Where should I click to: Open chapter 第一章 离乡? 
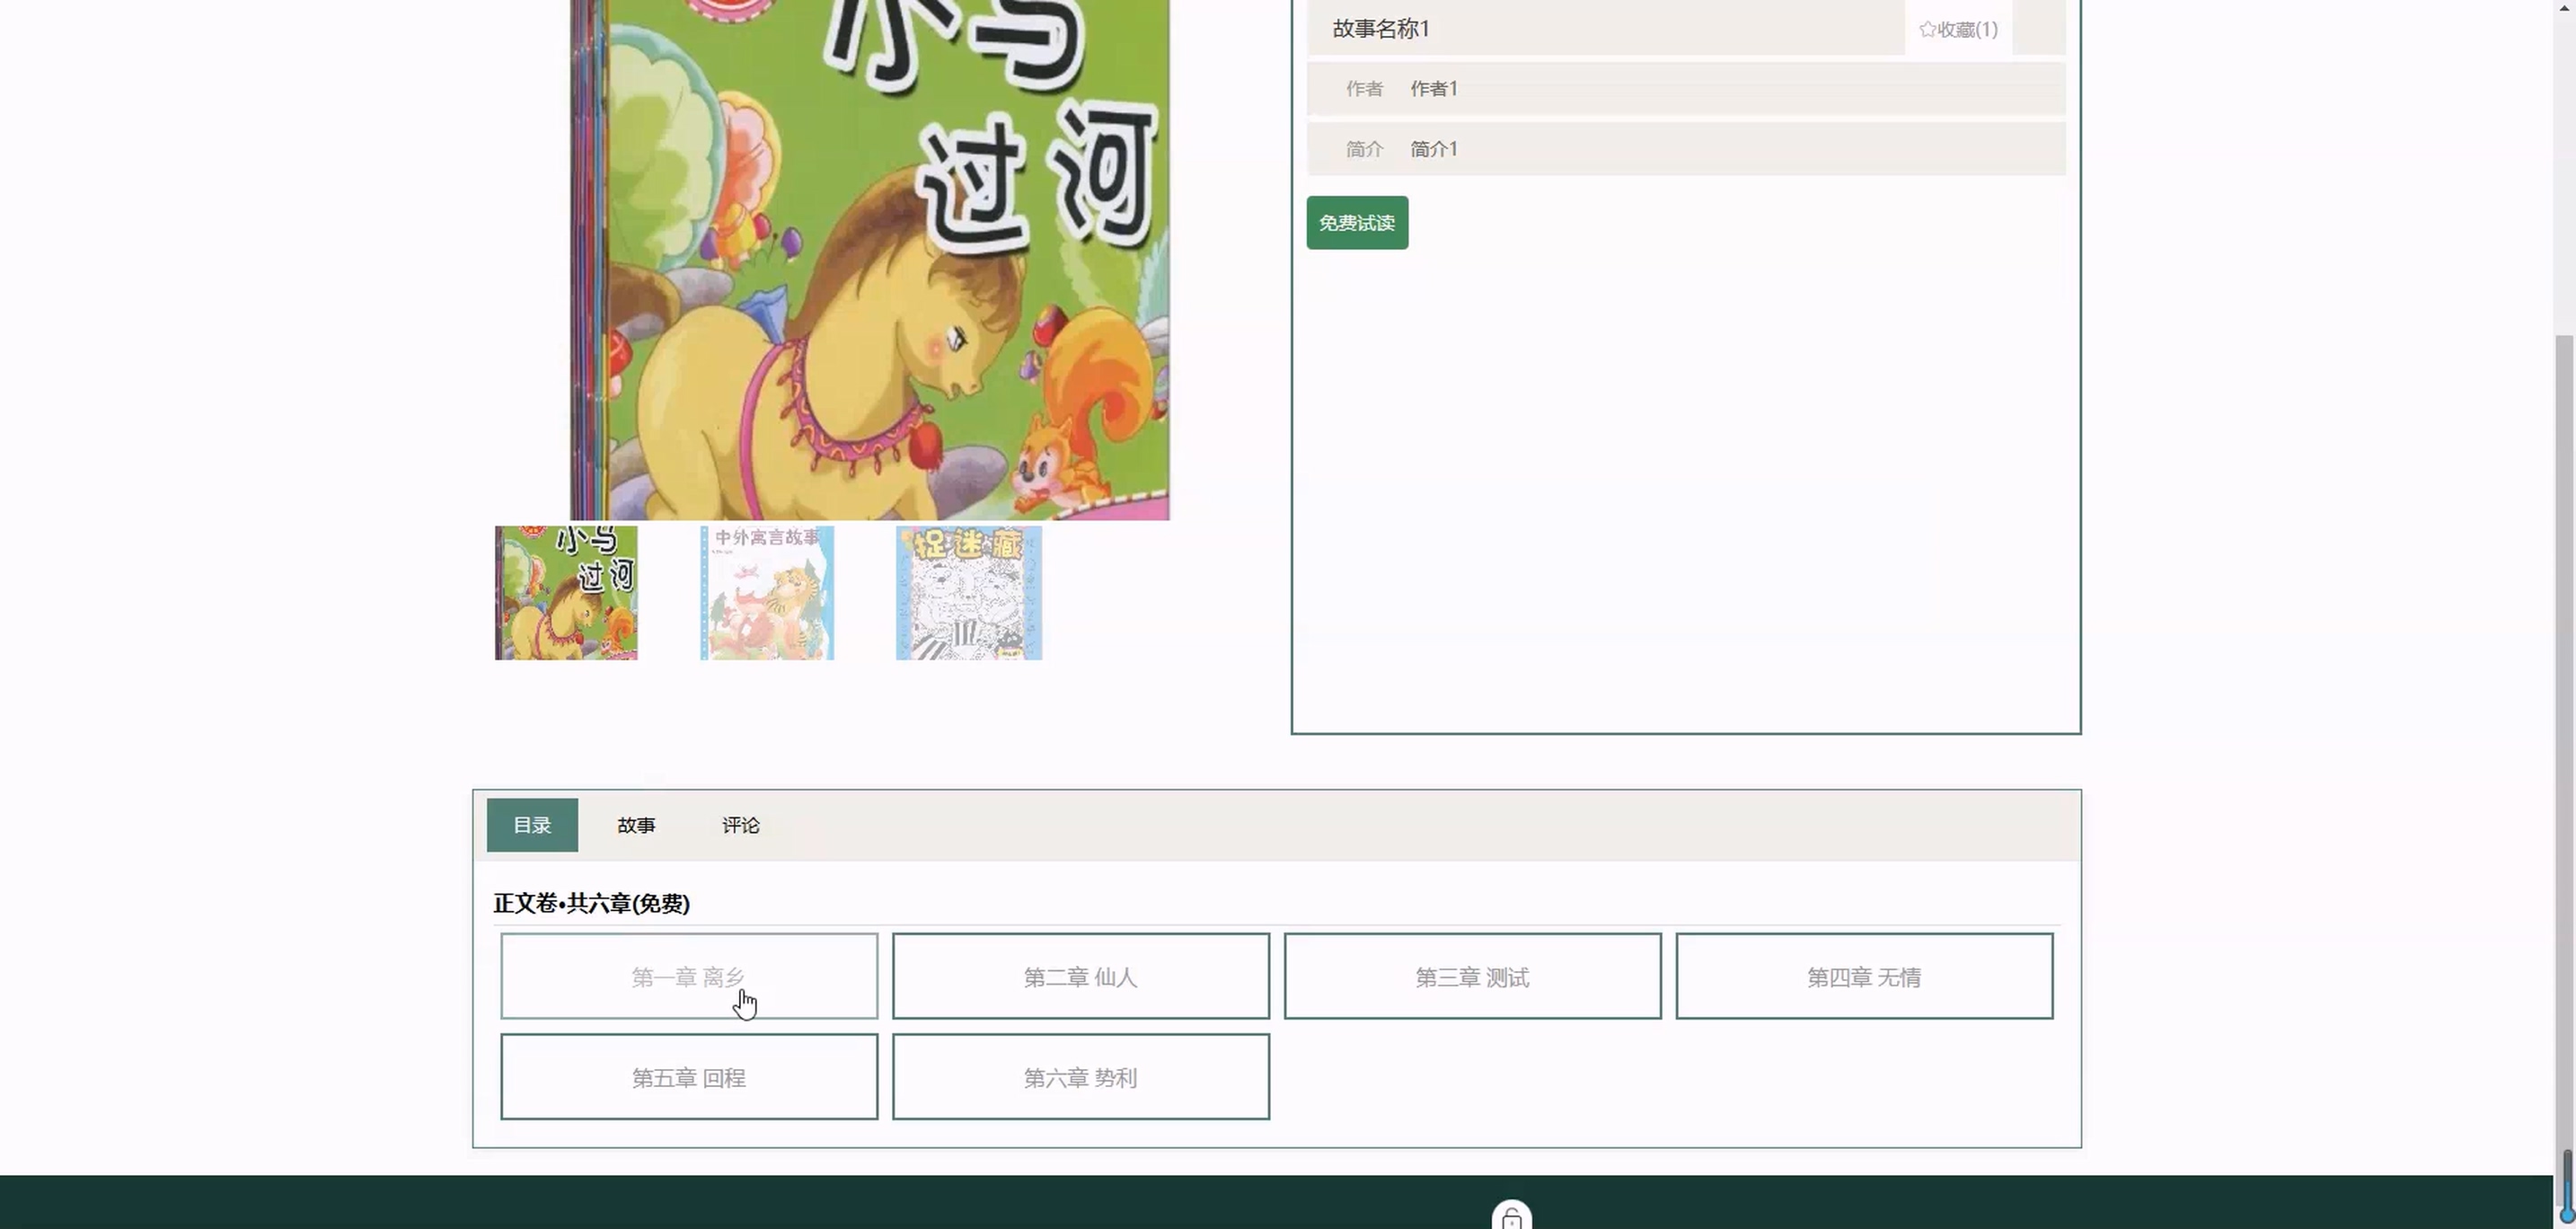pos(689,976)
